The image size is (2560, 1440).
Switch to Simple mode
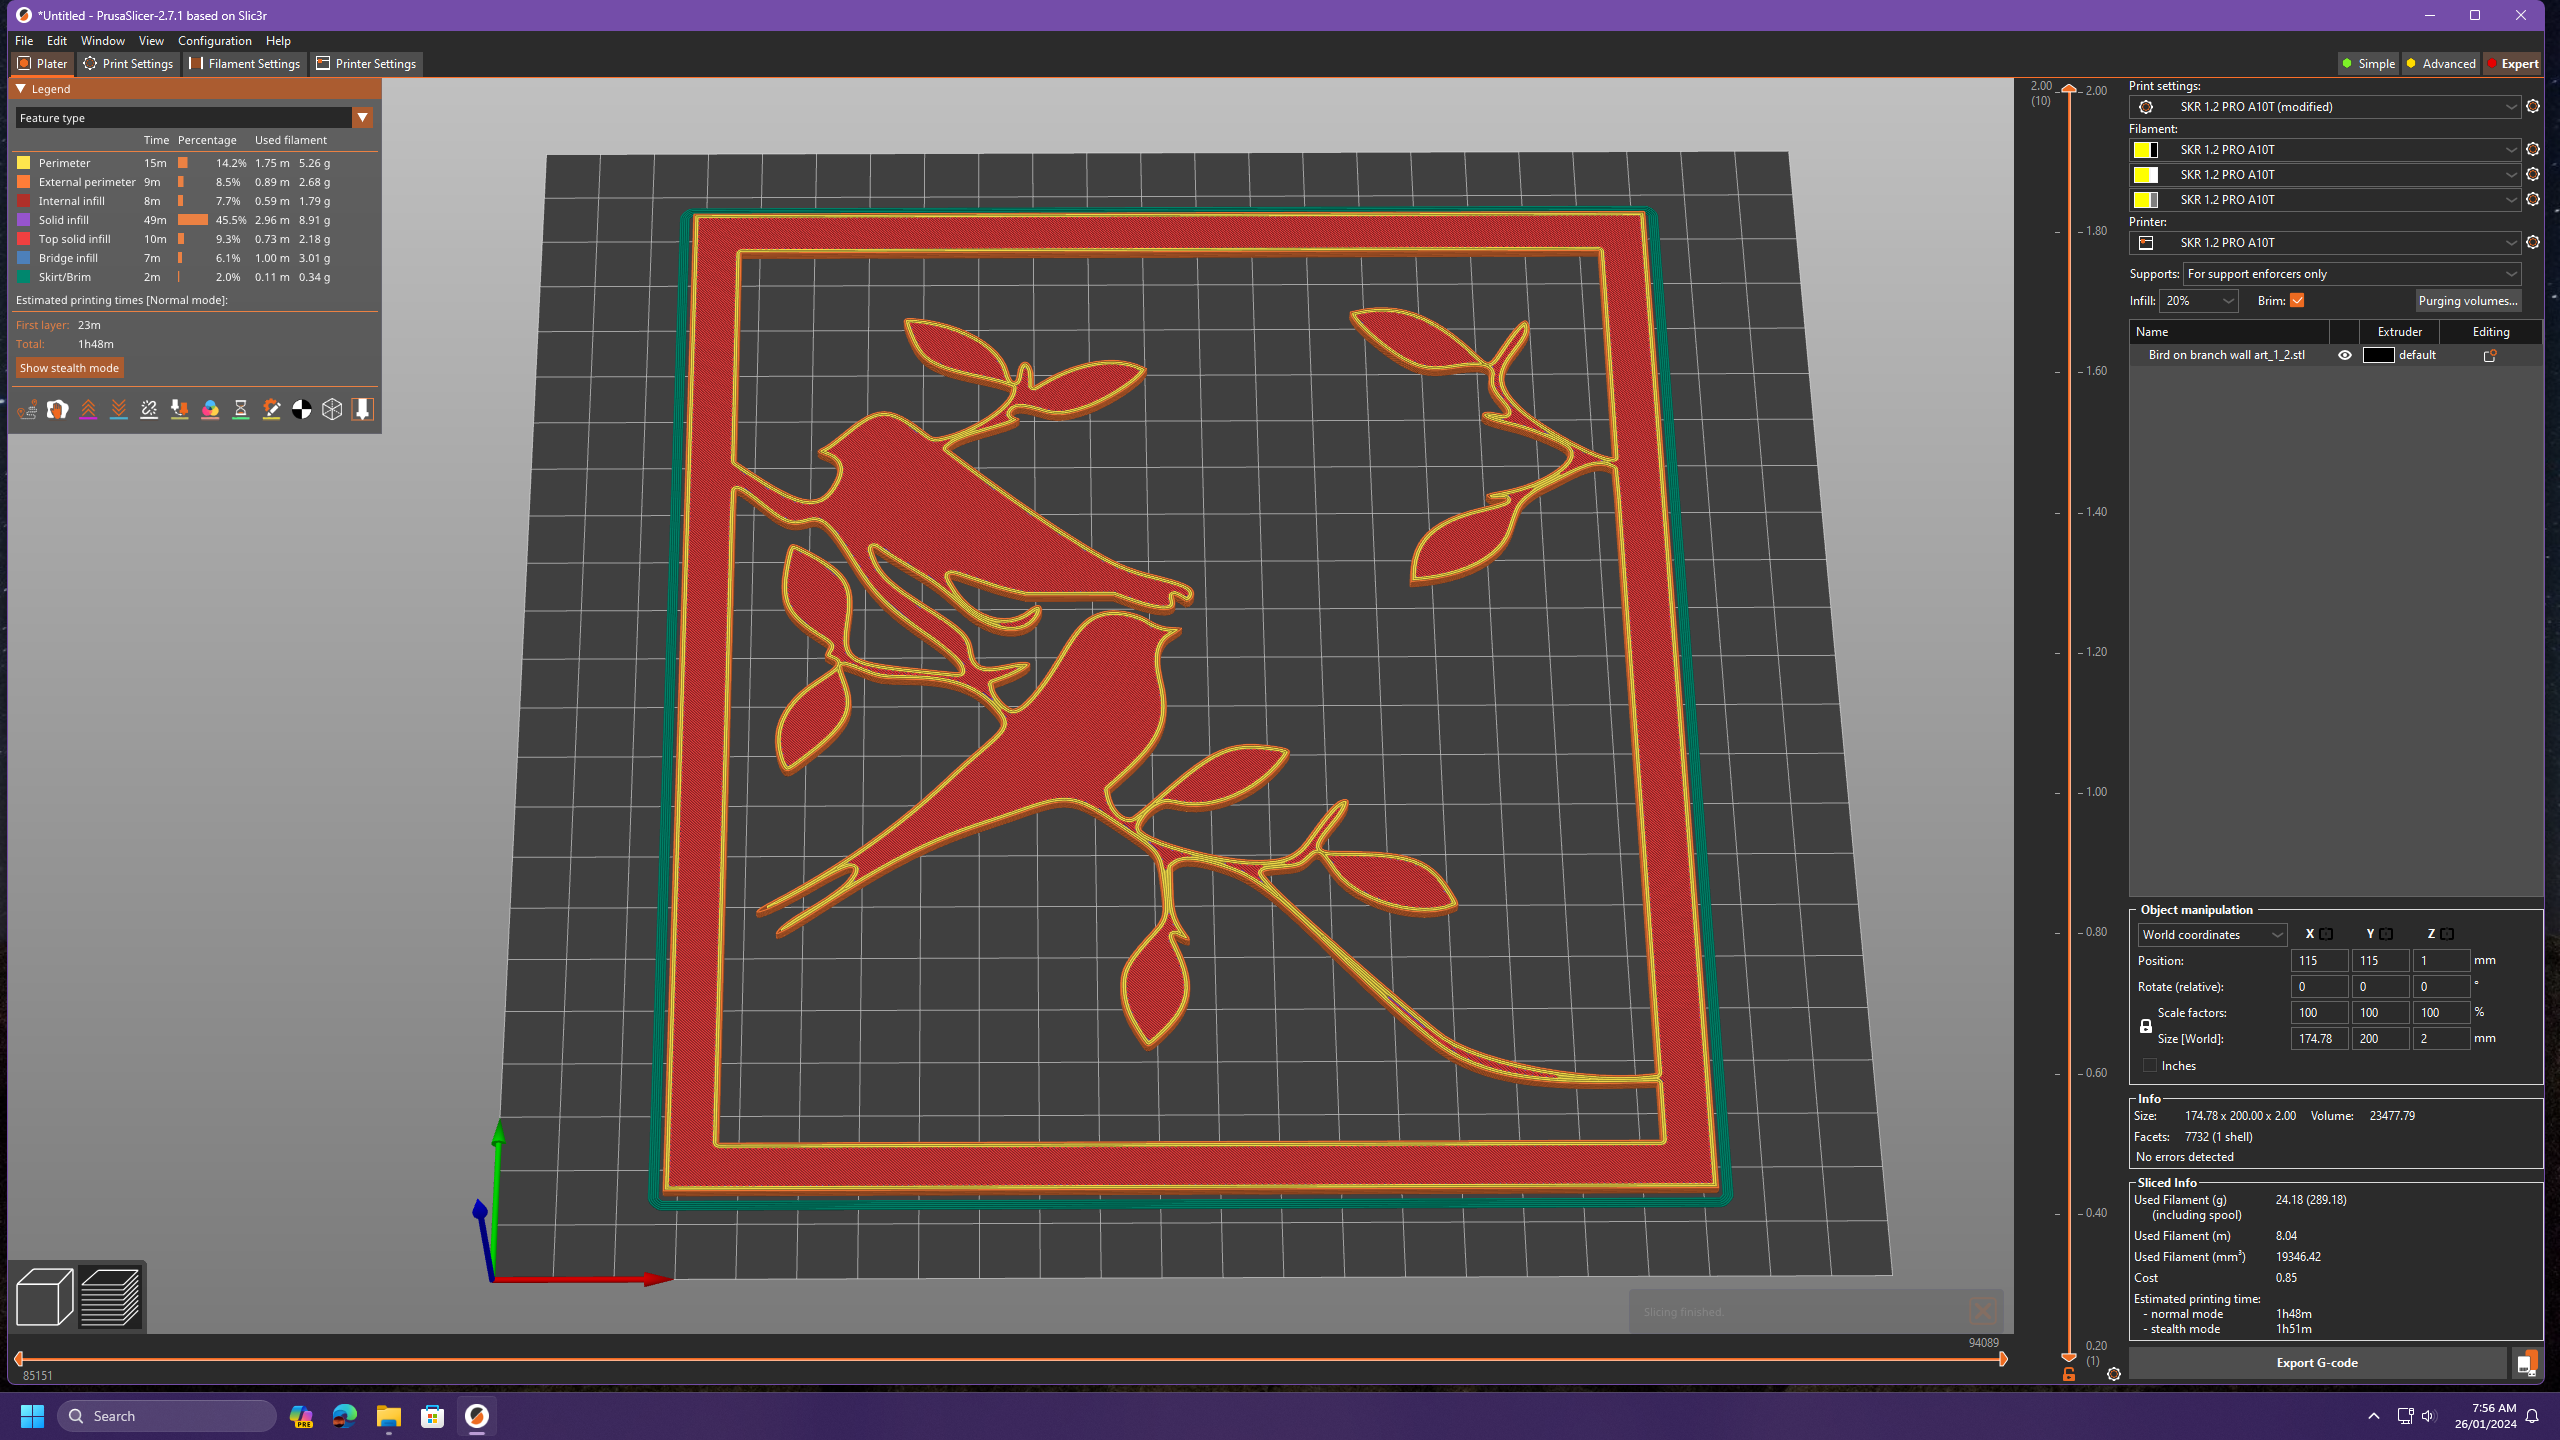(2368, 64)
